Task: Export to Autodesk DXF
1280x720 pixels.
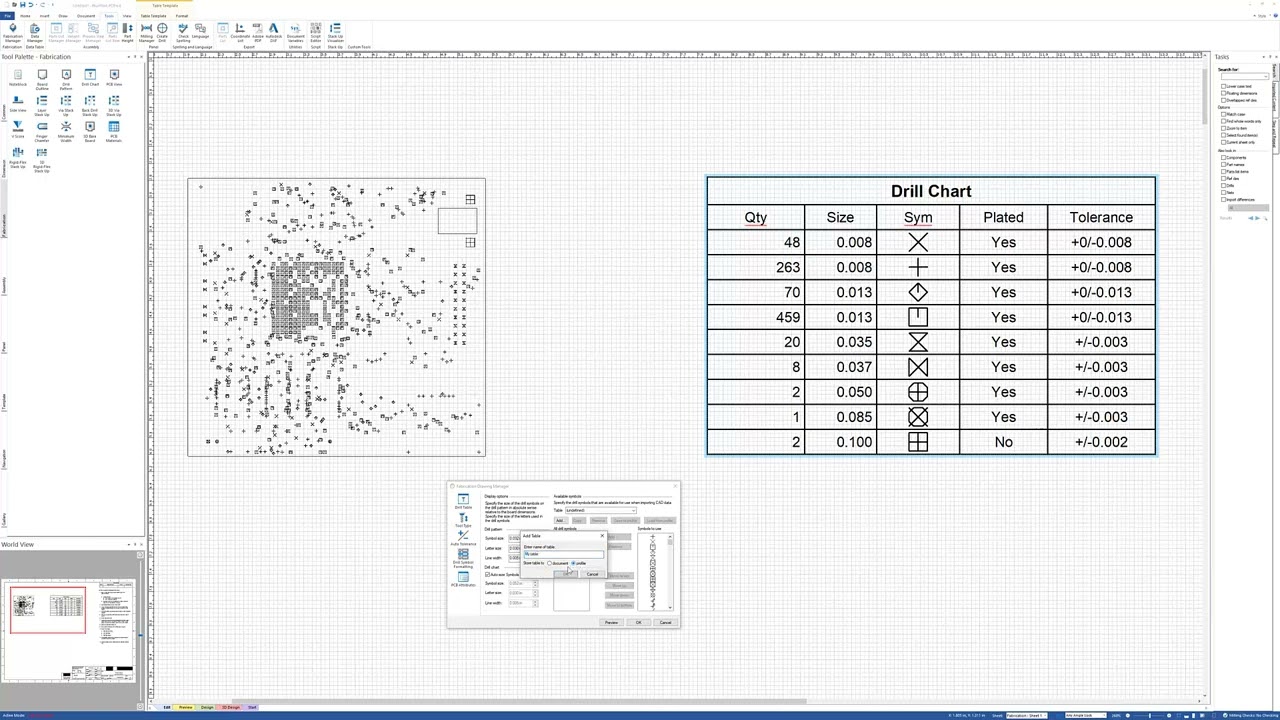Action: 274,34
